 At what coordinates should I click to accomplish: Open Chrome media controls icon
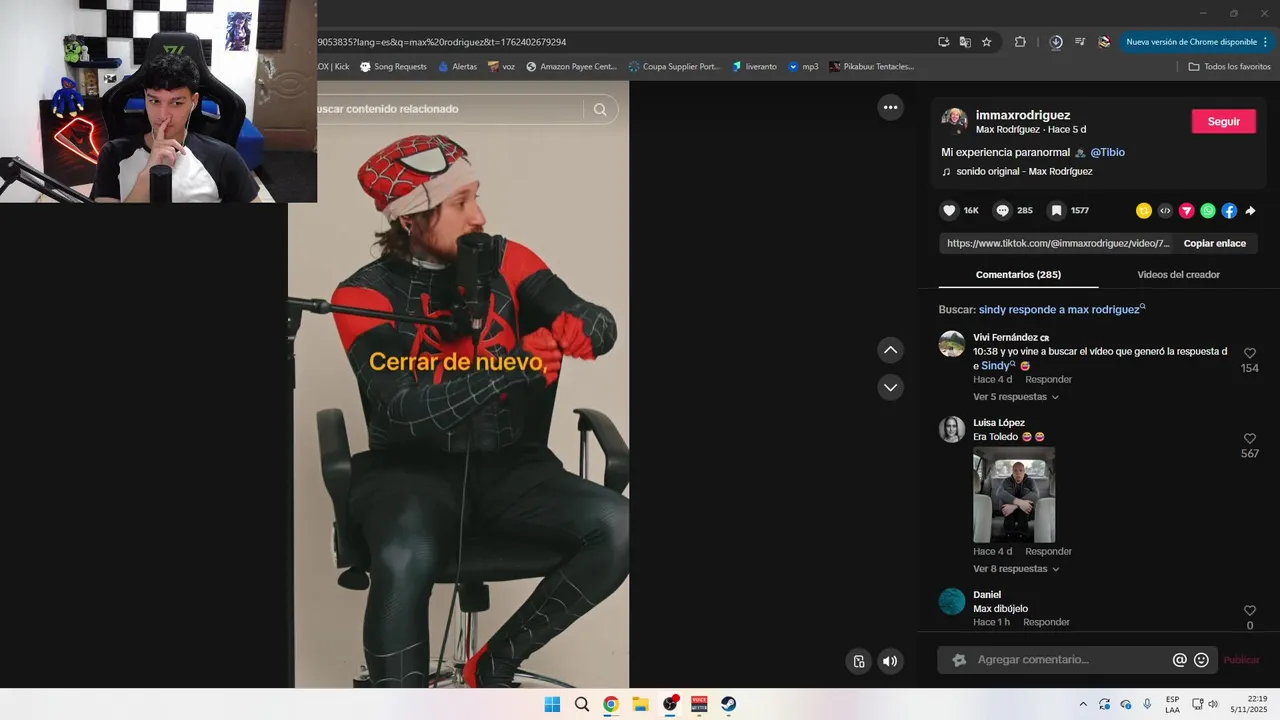click(x=1080, y=42)
